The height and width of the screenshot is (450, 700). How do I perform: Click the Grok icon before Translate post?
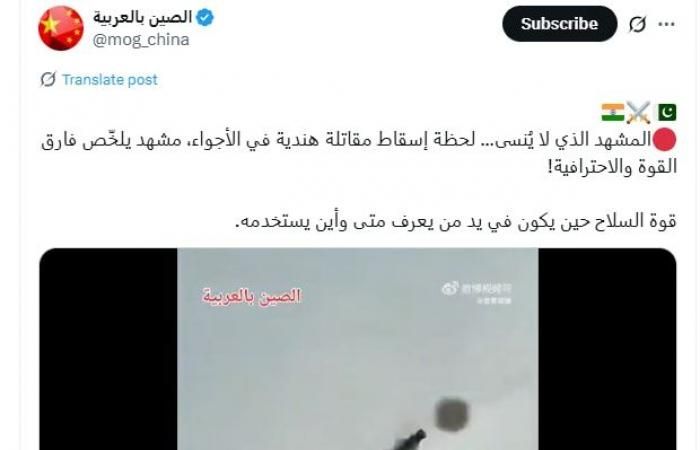pos(48,79)
